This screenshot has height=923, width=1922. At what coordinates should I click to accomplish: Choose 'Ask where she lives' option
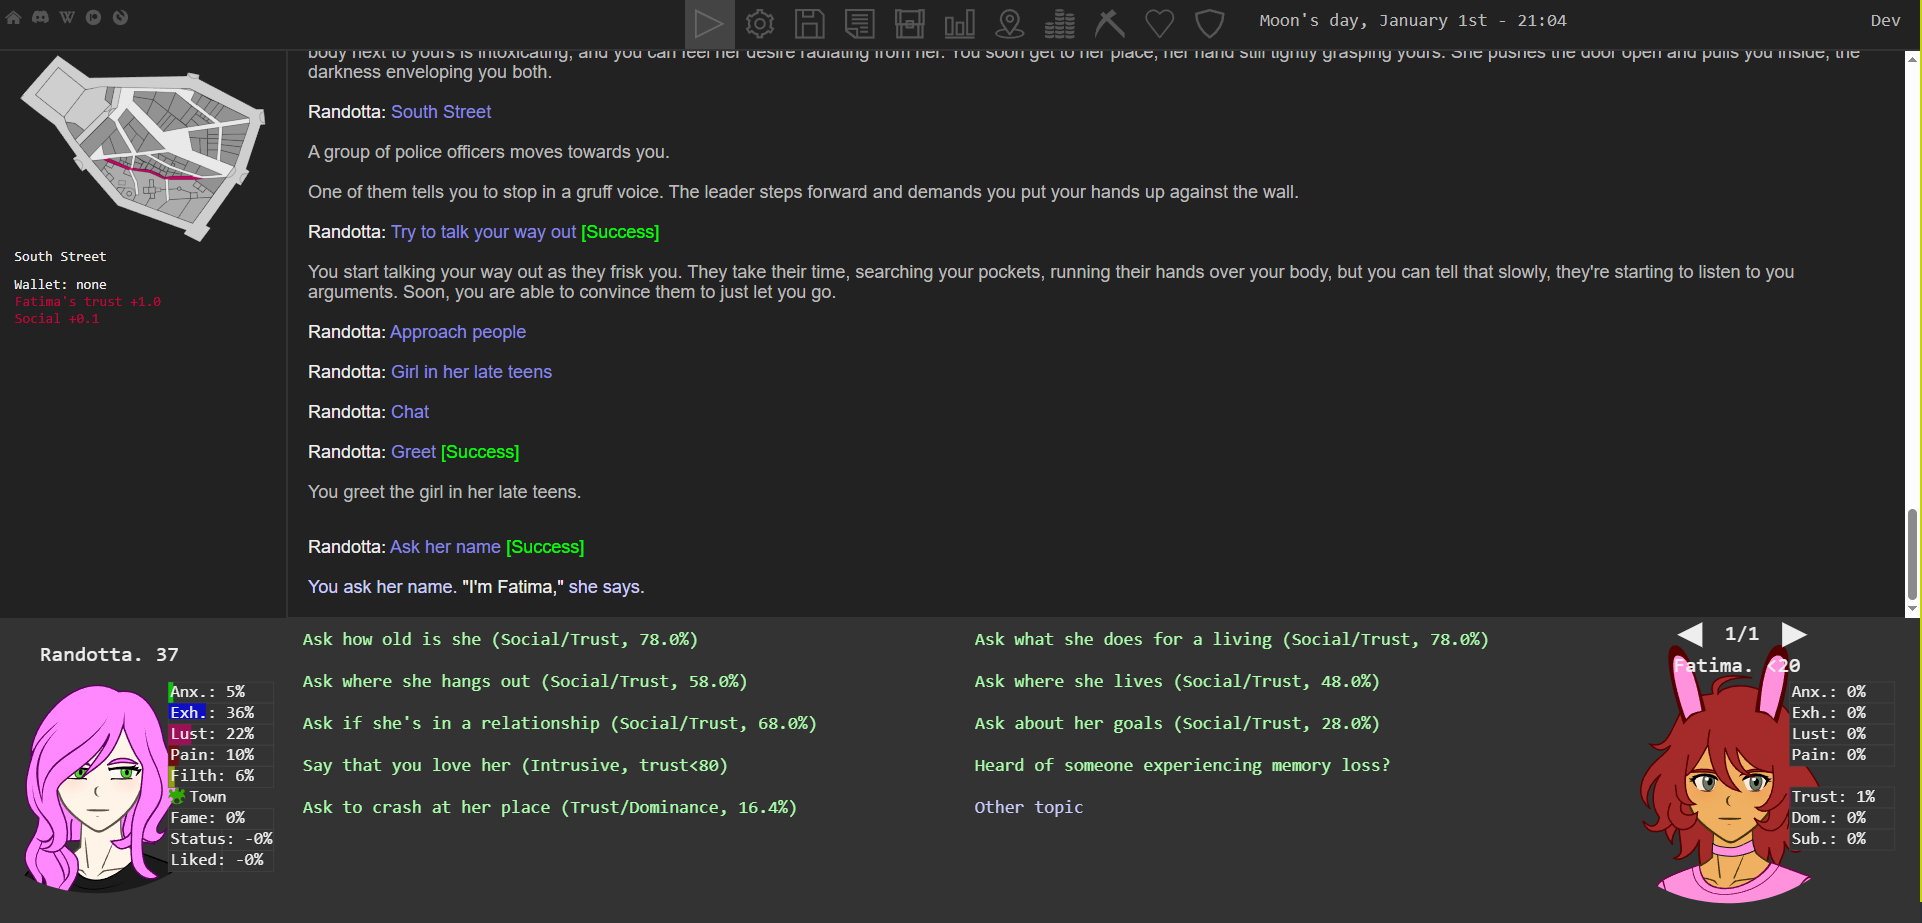pos(1176,682)
